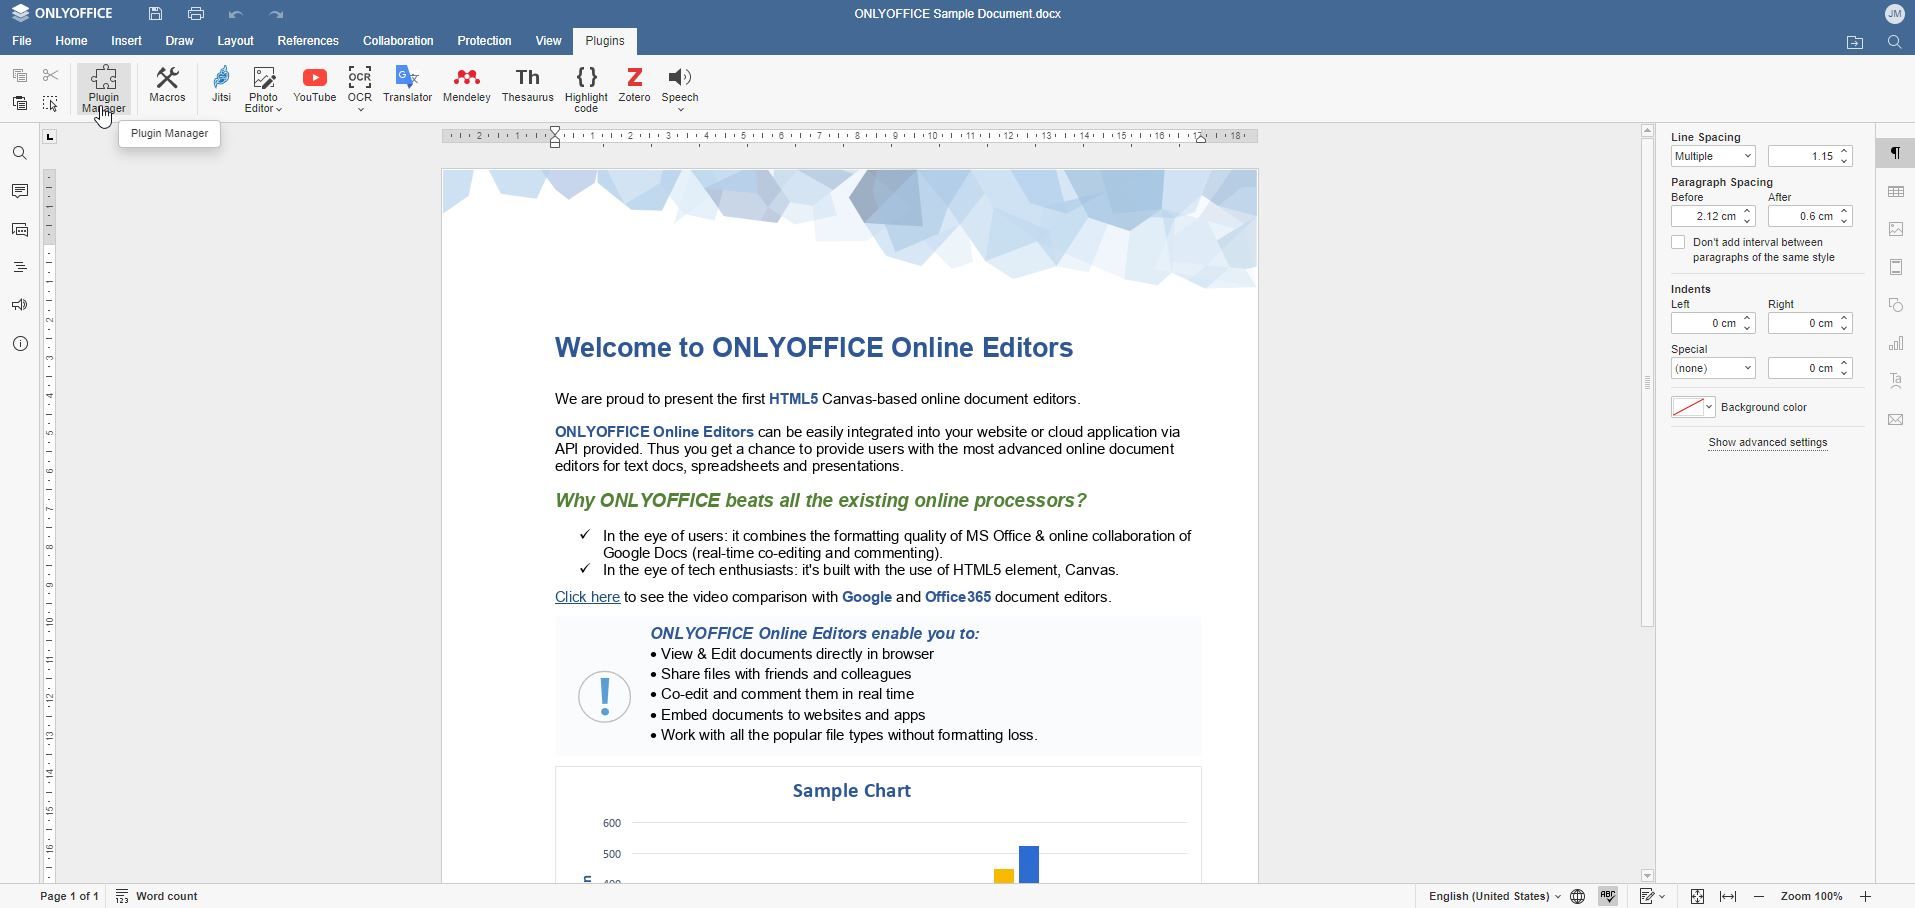Screen dimensions: 1915x908
Task: Open the Line Spacing Multiple dropdown
Action: [1712, 156]
